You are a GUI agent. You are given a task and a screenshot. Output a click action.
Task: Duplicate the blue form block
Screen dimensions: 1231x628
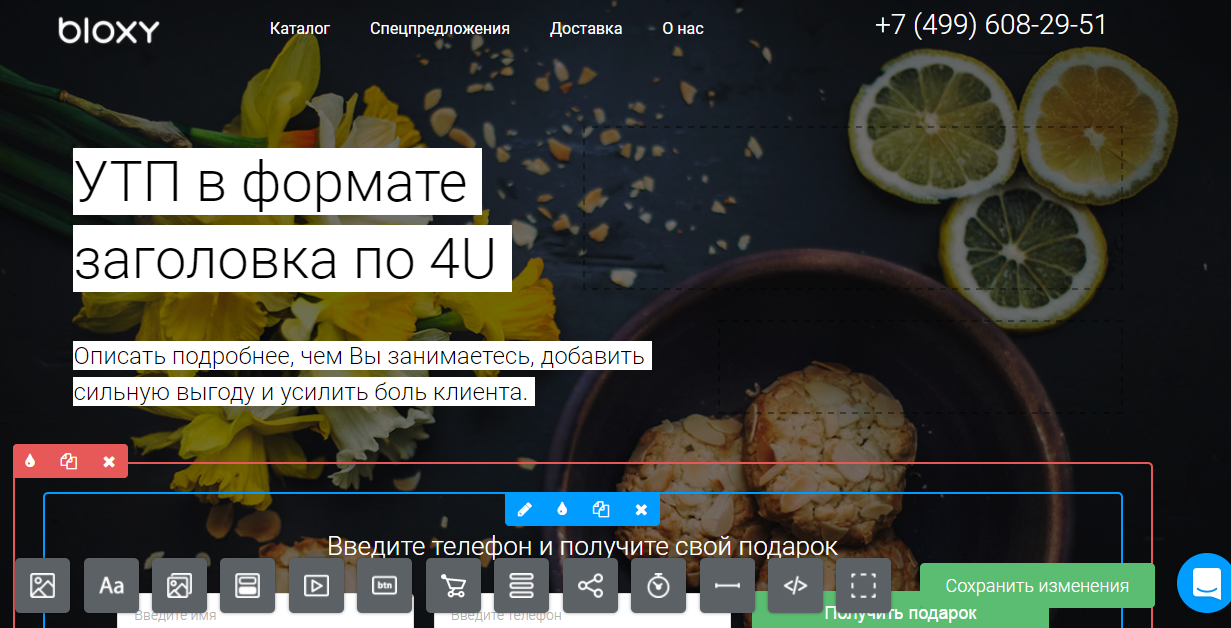(601, 509)
